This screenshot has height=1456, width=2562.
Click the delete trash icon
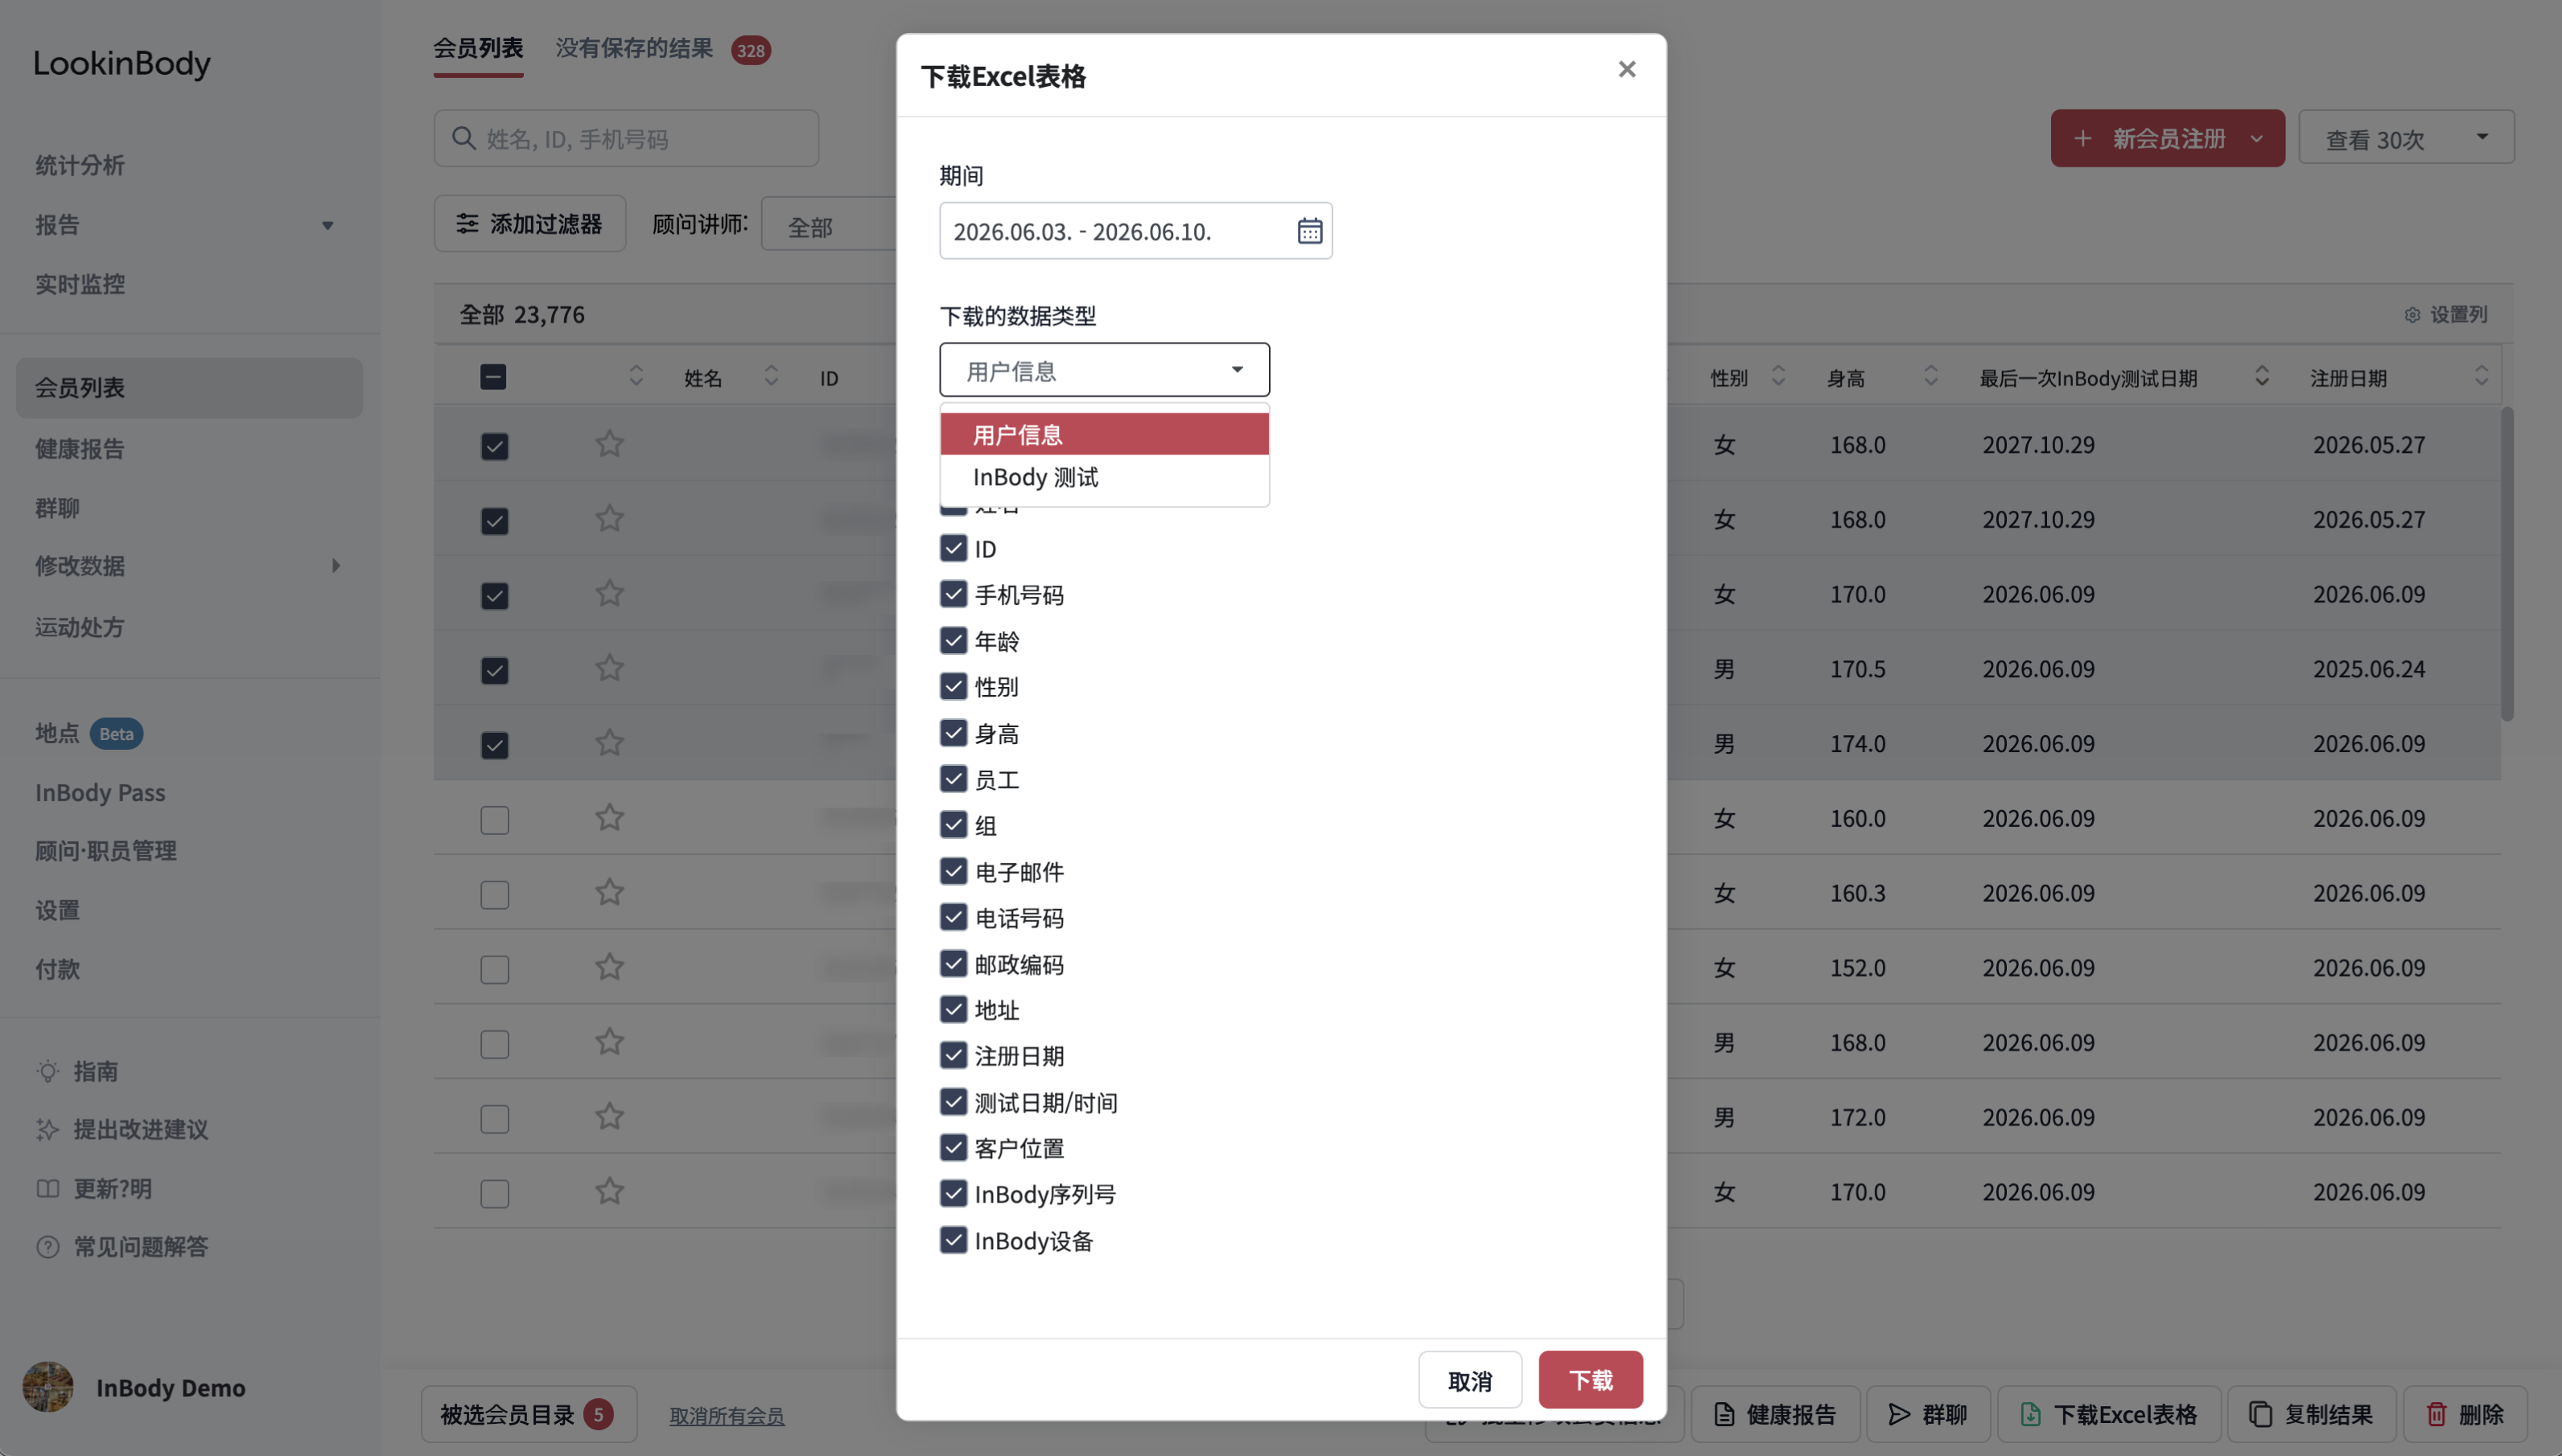2437,1414
